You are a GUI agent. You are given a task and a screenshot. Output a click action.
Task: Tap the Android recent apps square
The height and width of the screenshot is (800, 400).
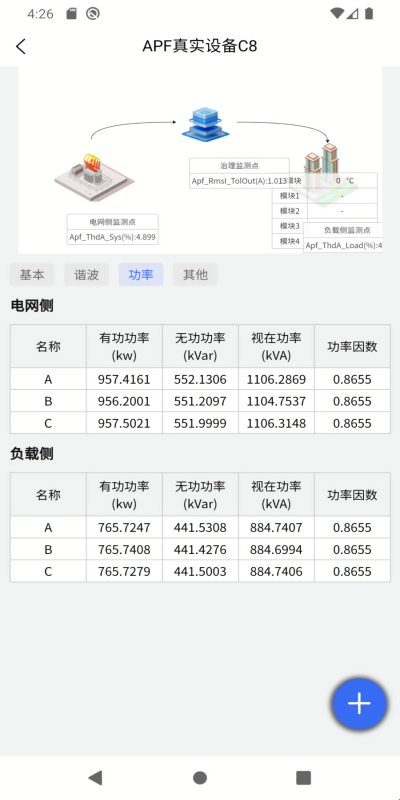304,778
